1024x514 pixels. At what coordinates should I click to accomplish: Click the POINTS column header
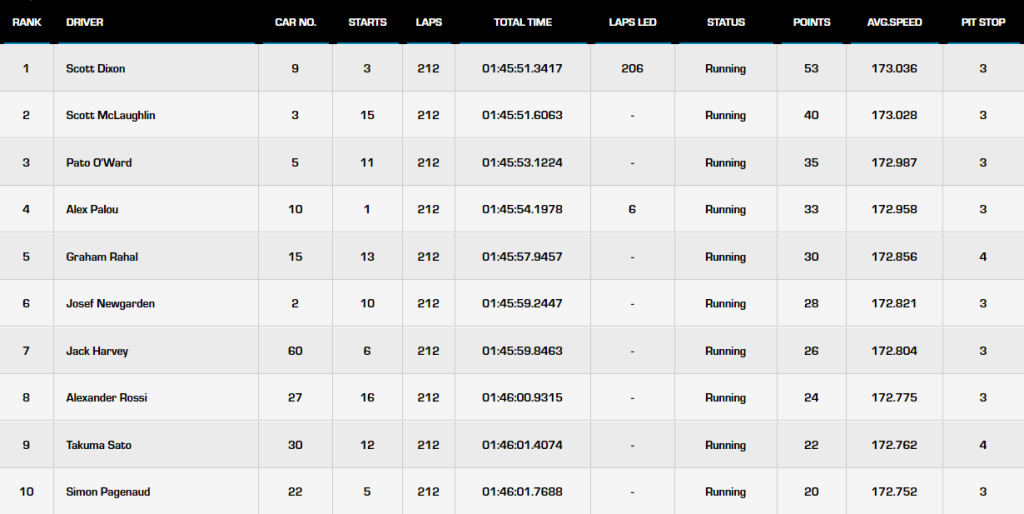812,22
